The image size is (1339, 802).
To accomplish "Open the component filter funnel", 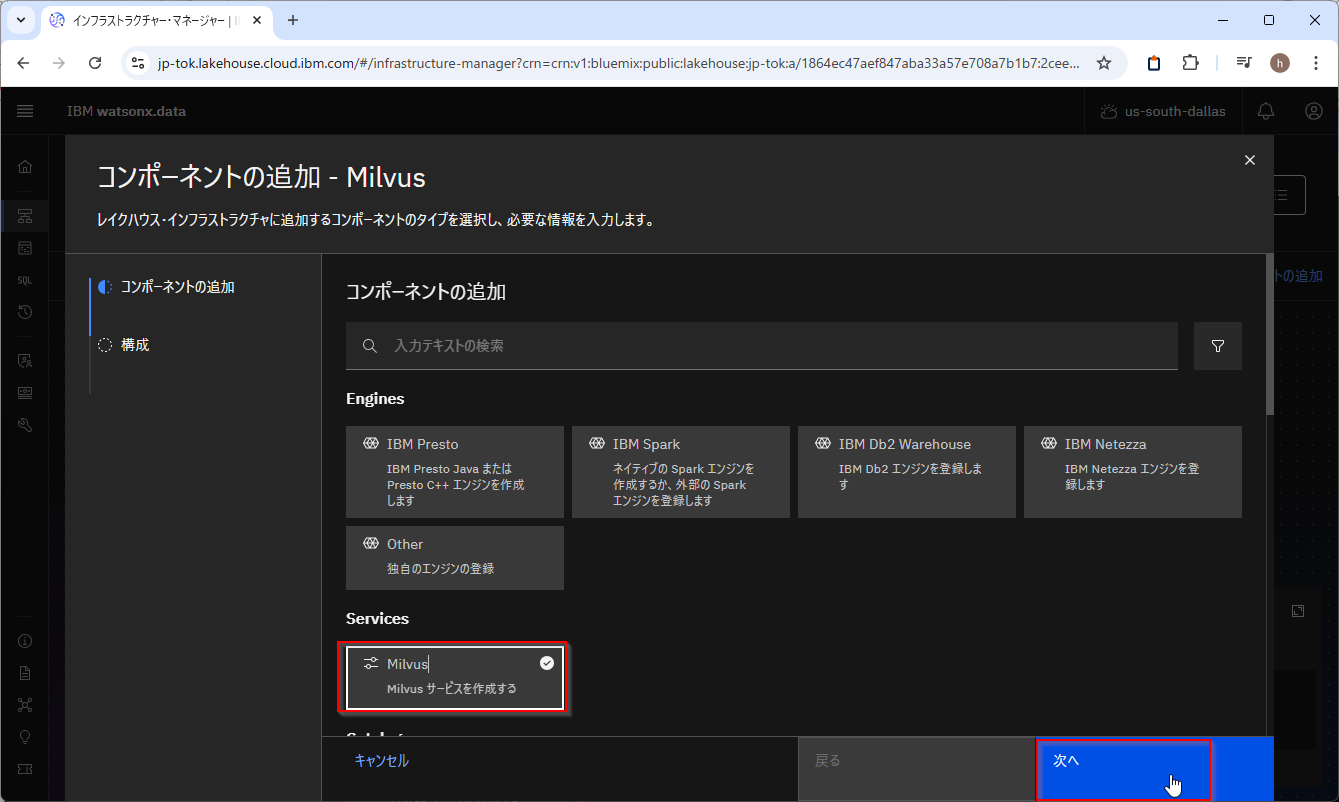I will tap(1218, 346).
